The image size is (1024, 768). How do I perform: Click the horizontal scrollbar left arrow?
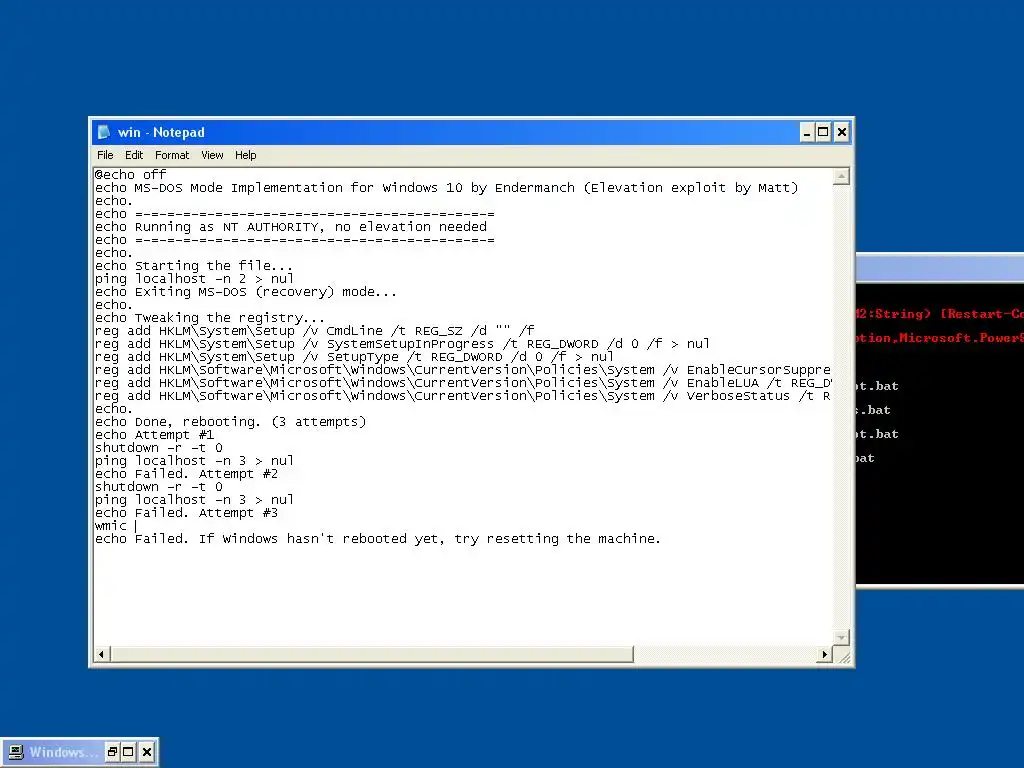point(101,654)
